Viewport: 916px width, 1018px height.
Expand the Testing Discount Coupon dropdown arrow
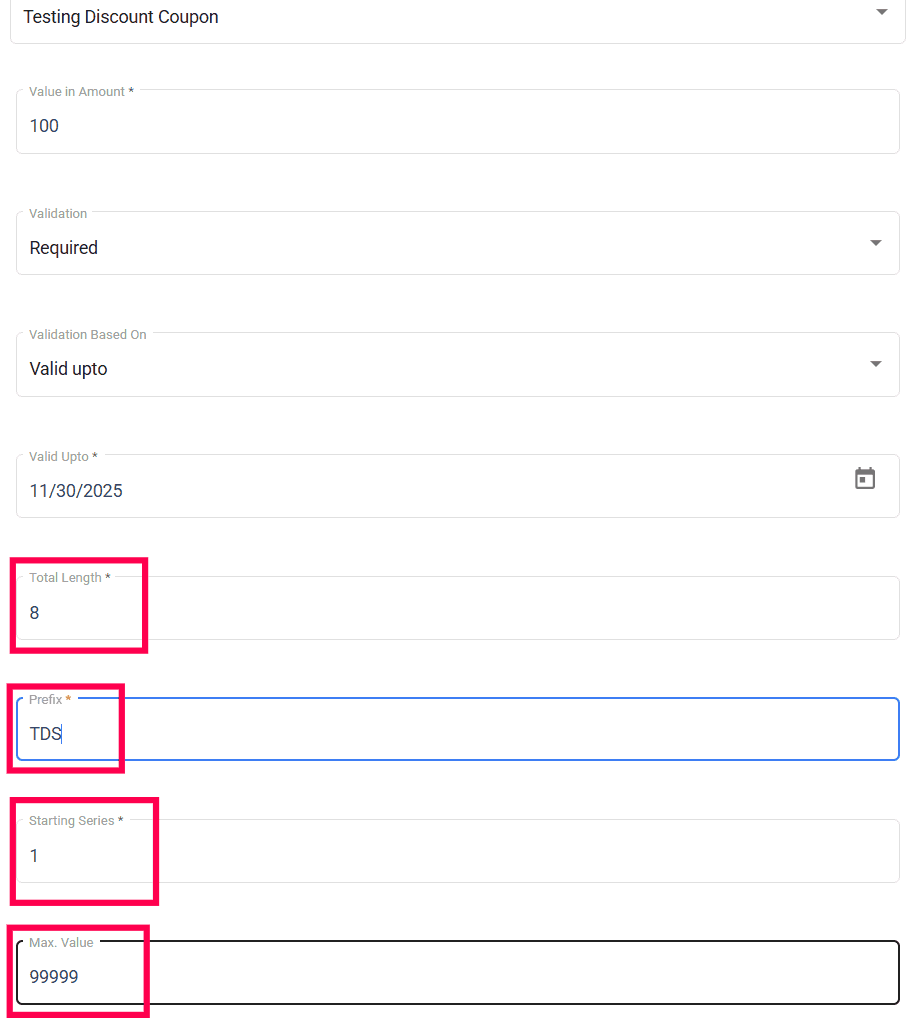(x=881, y=12)
